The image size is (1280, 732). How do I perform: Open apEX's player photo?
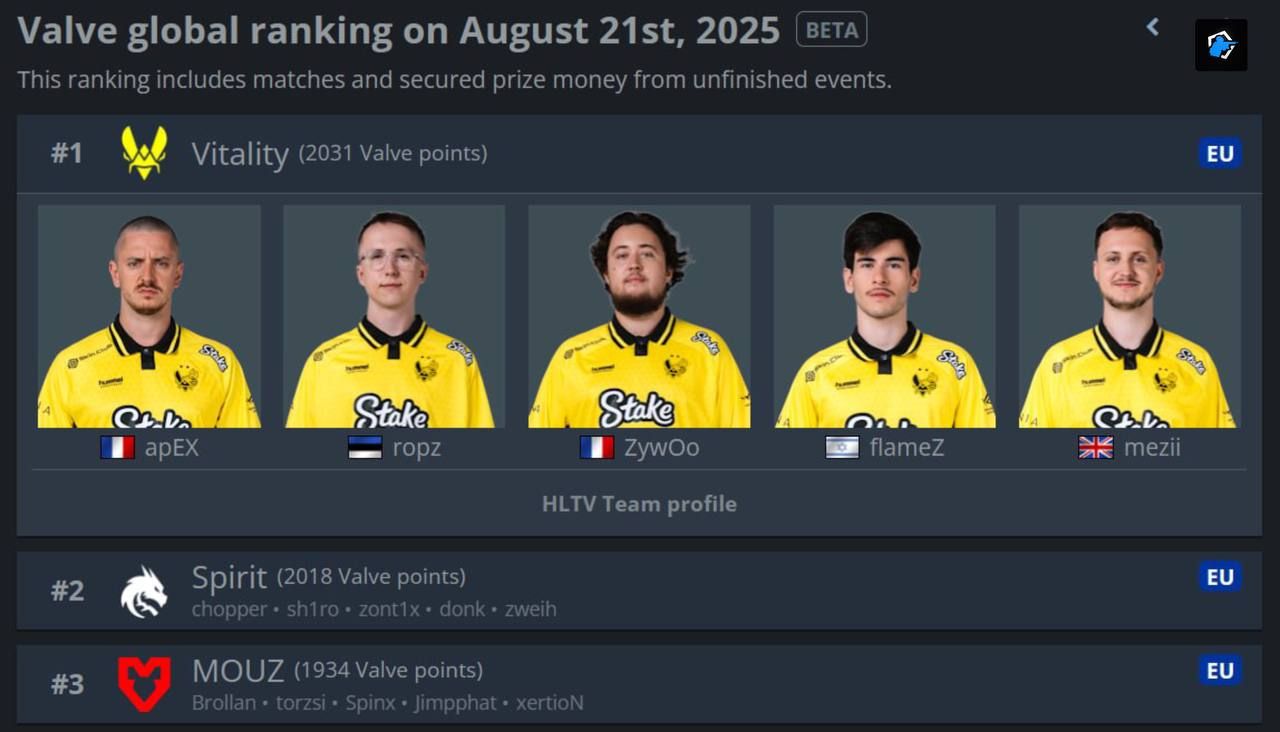(149, 317)
